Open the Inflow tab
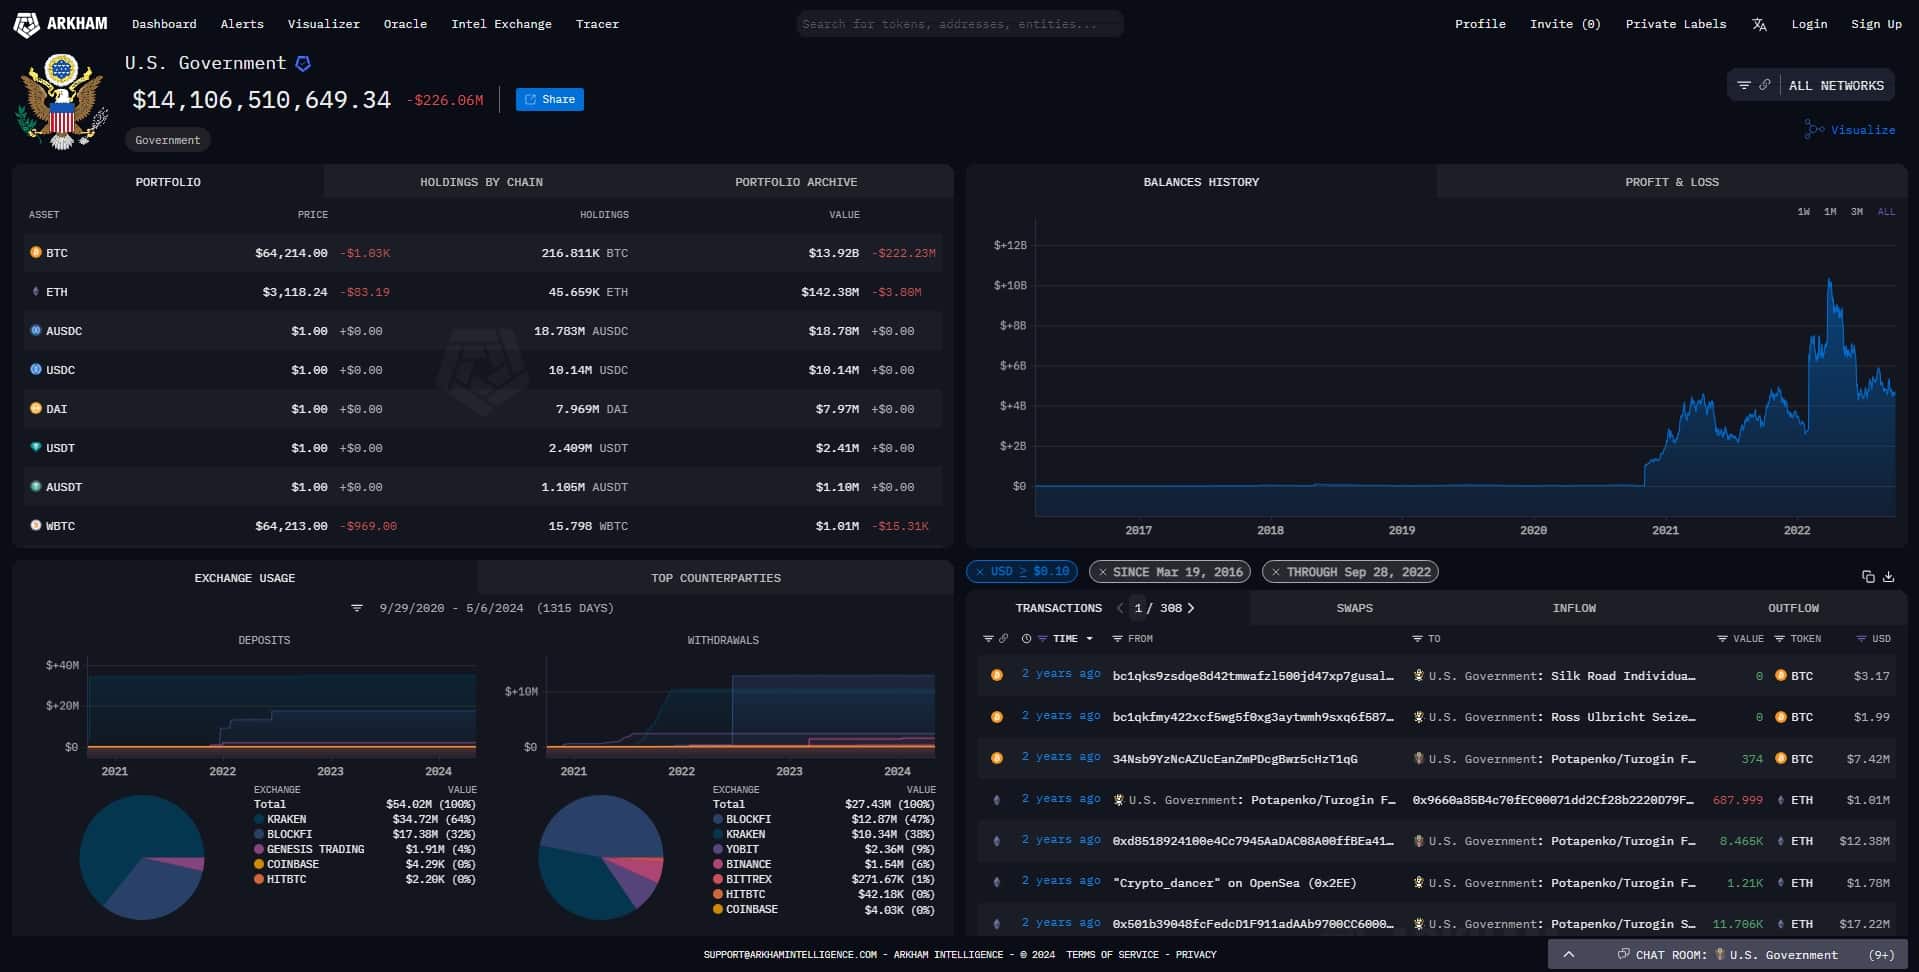 coord(1574,608)
